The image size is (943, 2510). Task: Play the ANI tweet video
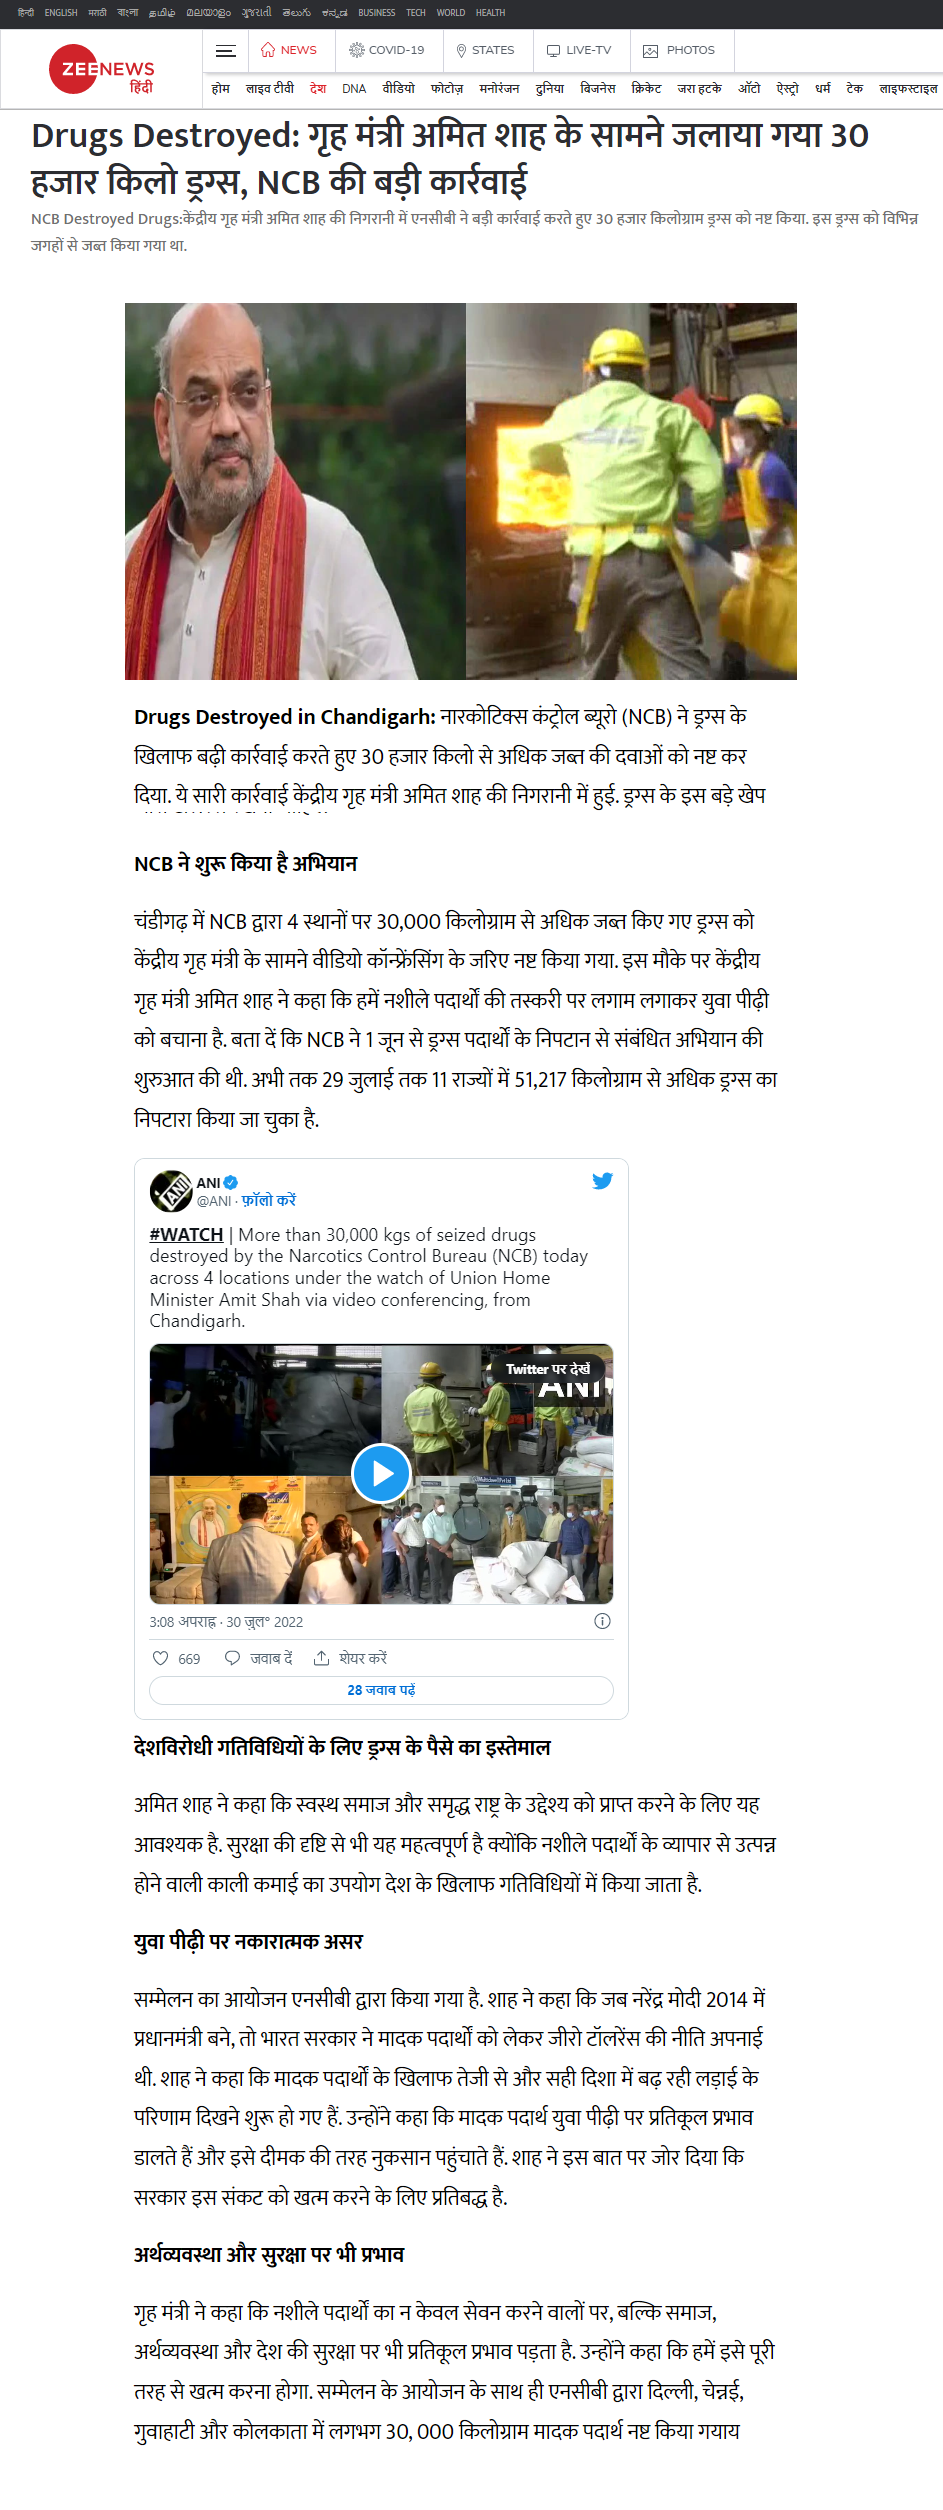(381, 1473)
